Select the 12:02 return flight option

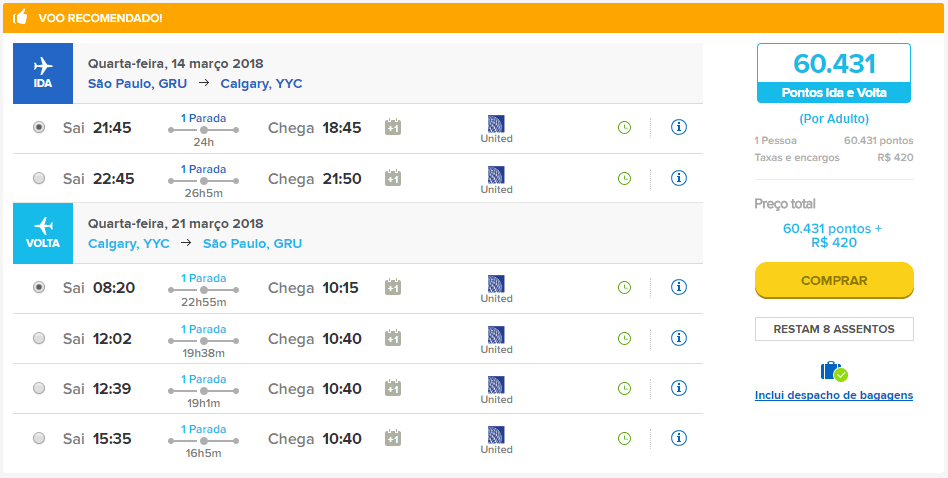coord(39,338)
